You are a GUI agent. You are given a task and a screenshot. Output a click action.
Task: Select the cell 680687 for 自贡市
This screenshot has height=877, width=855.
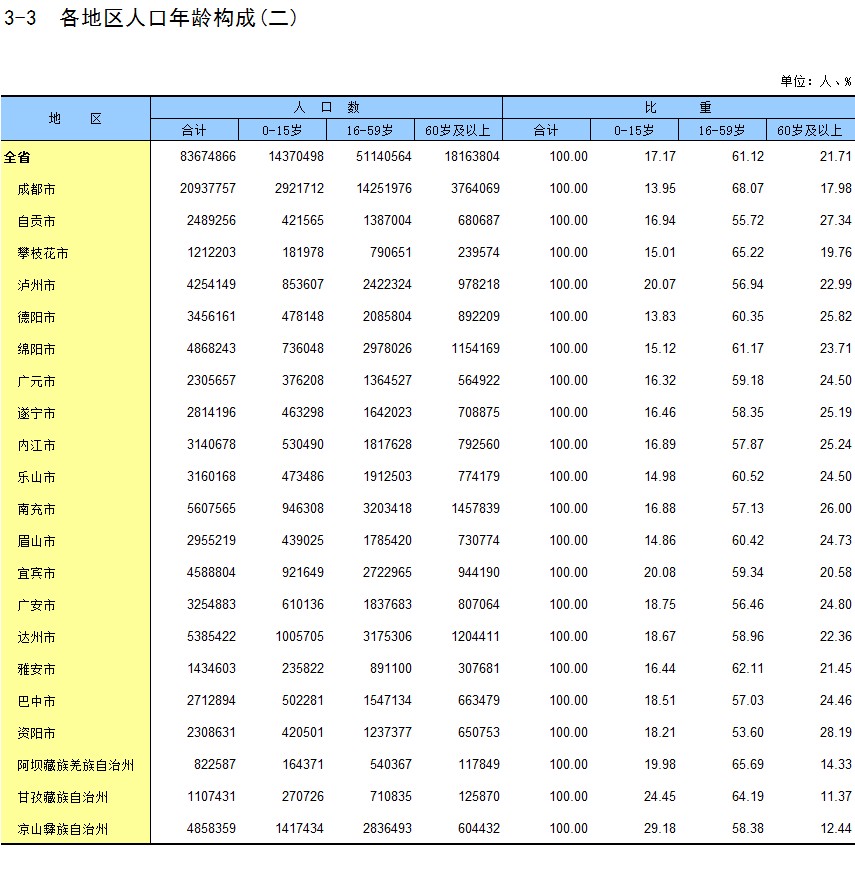(x=479, y=220)
